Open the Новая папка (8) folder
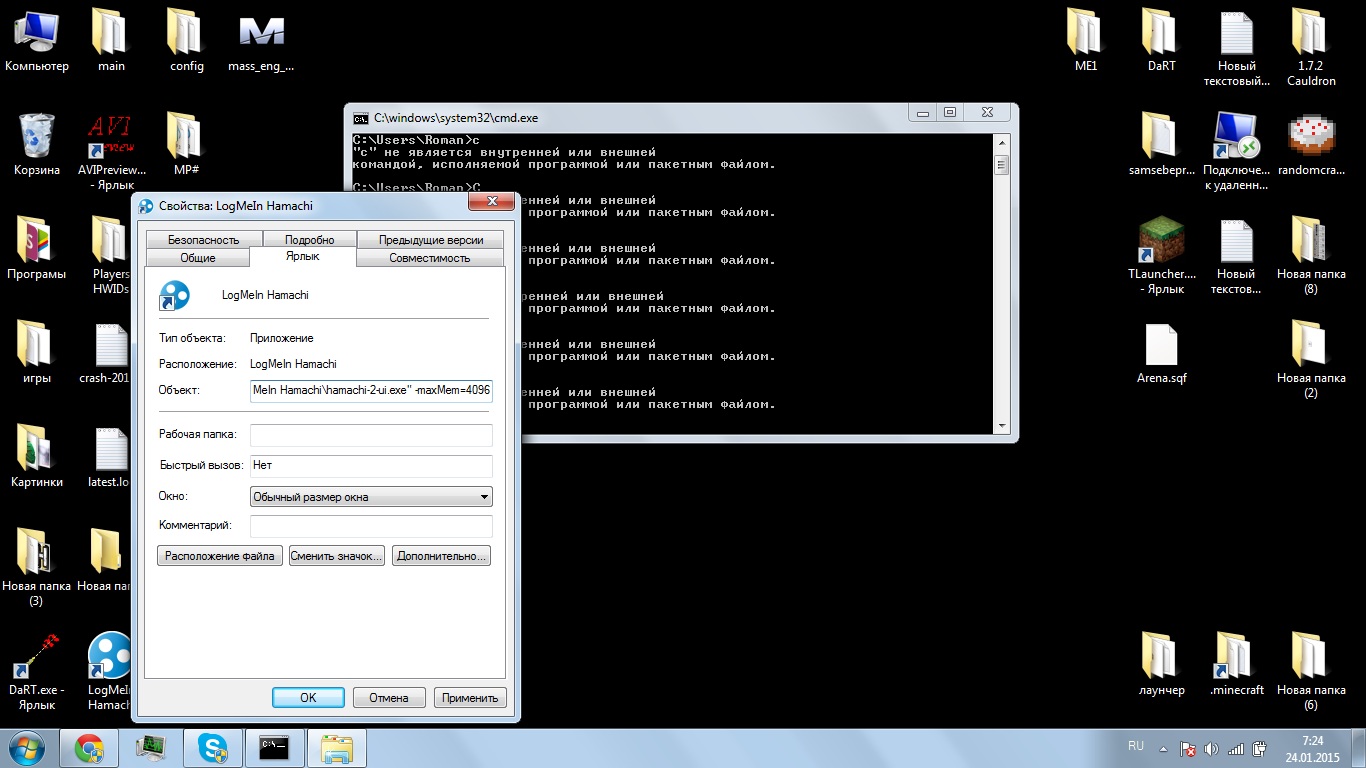 pyautogui.click(x=1311, y=254)
